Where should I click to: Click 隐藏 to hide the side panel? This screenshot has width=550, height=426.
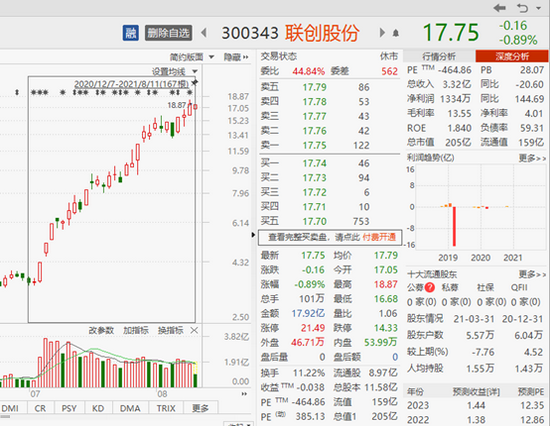tap(236, 57)
